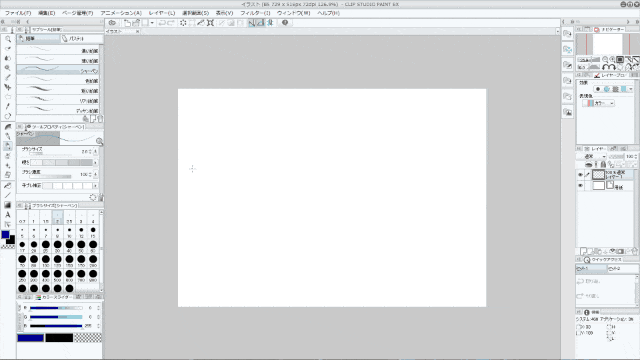Click the Redo arrow in the command bar
Viewport: 640px width, 360px height.
tap(171, 23)
